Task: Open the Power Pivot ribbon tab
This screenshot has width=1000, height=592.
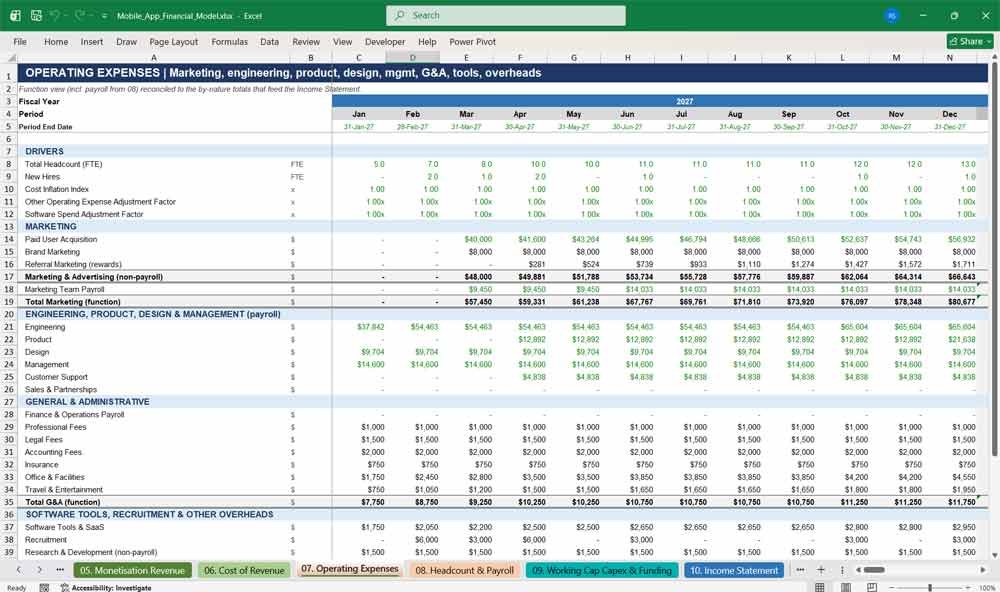Action: 472,41
